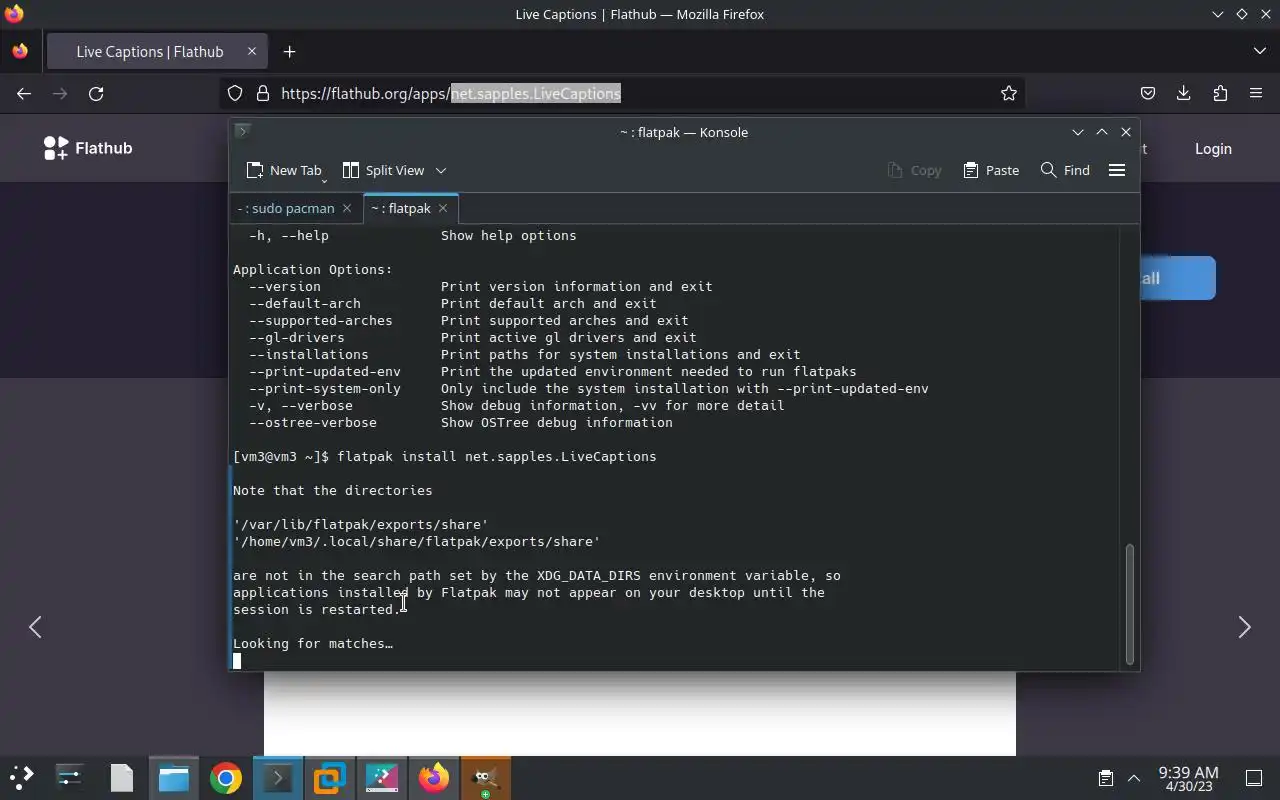Viewport: 1280px width, 800px height.
Task: Click the Split View button
Action: pyautogui.click(x=384, y=170)
